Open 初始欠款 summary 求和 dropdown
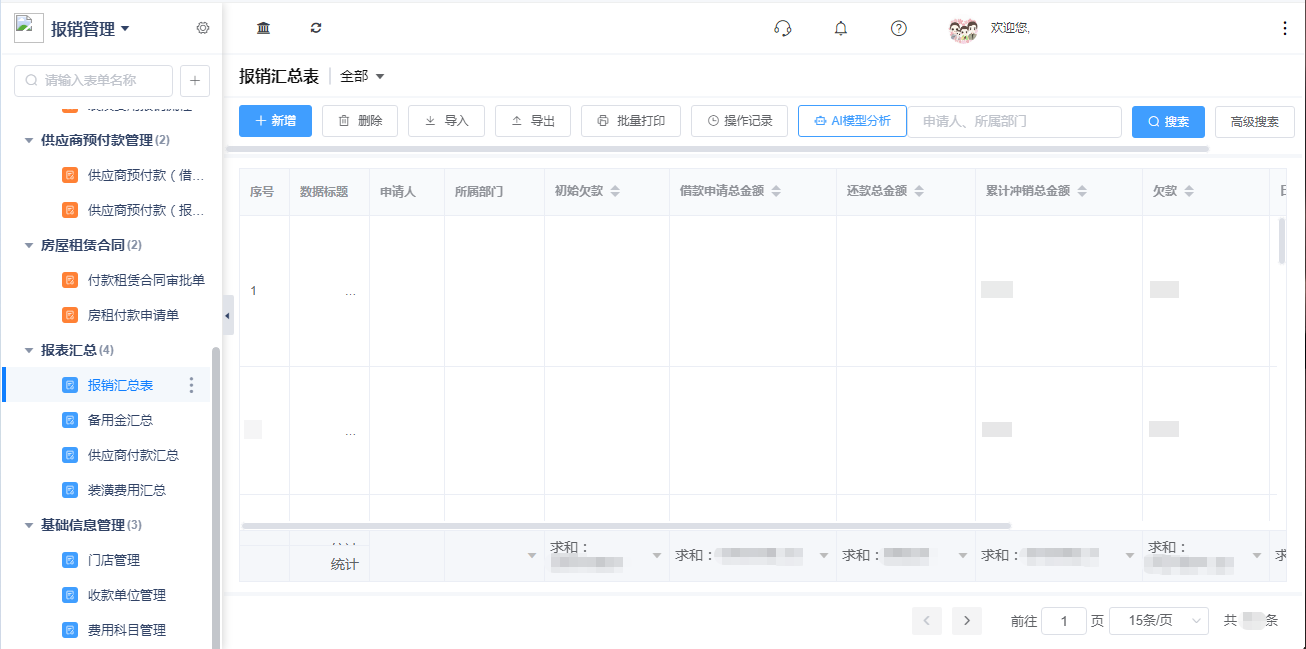This screenshot has height=649, width=1306. (x=657, y=555)
